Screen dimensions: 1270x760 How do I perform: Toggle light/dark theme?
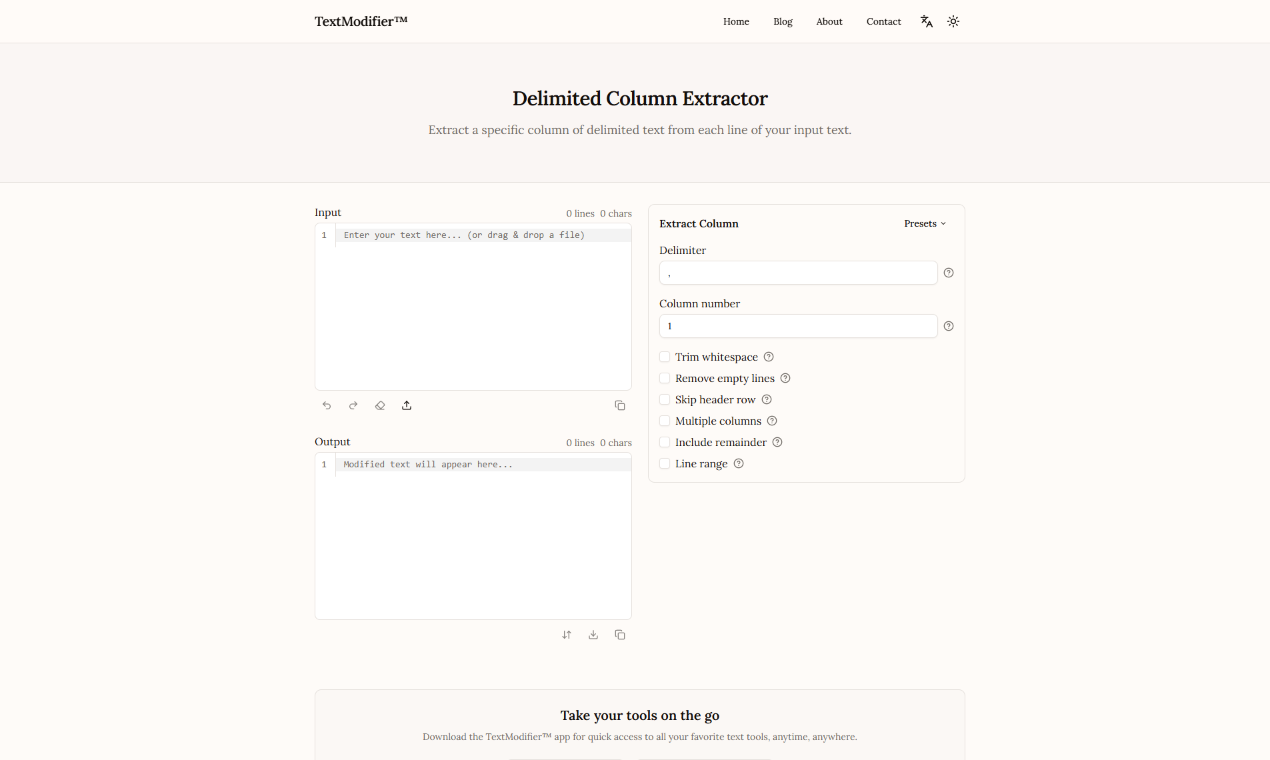coord(953,21)
